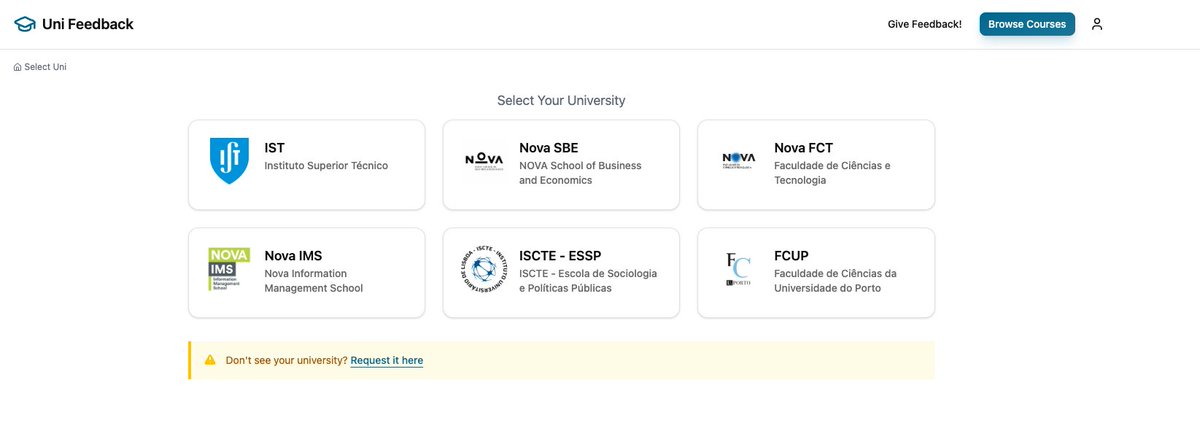Image resolution: width=1200 pixels, height=439 pixels.
Task: Open the user profile icon
Action: [x=1097, y=24]
